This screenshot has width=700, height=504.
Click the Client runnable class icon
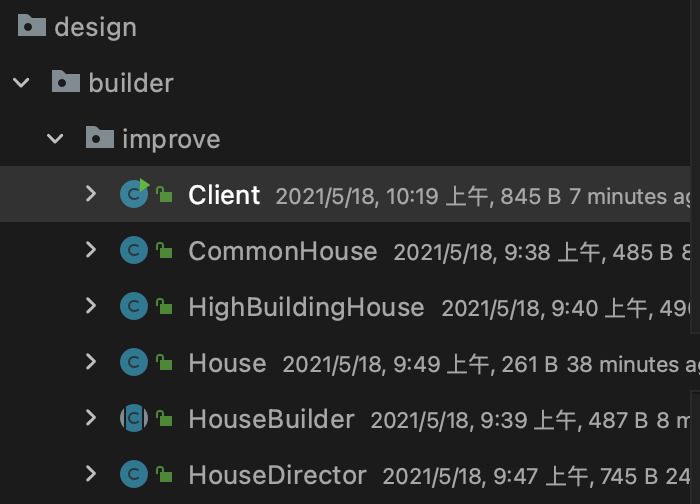[134, 193]
